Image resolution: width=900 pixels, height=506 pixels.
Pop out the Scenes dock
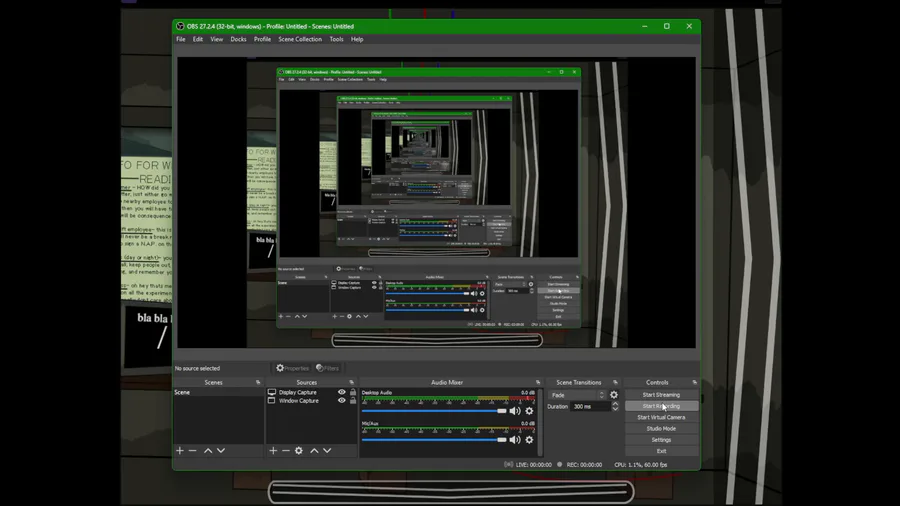[258, 382]
